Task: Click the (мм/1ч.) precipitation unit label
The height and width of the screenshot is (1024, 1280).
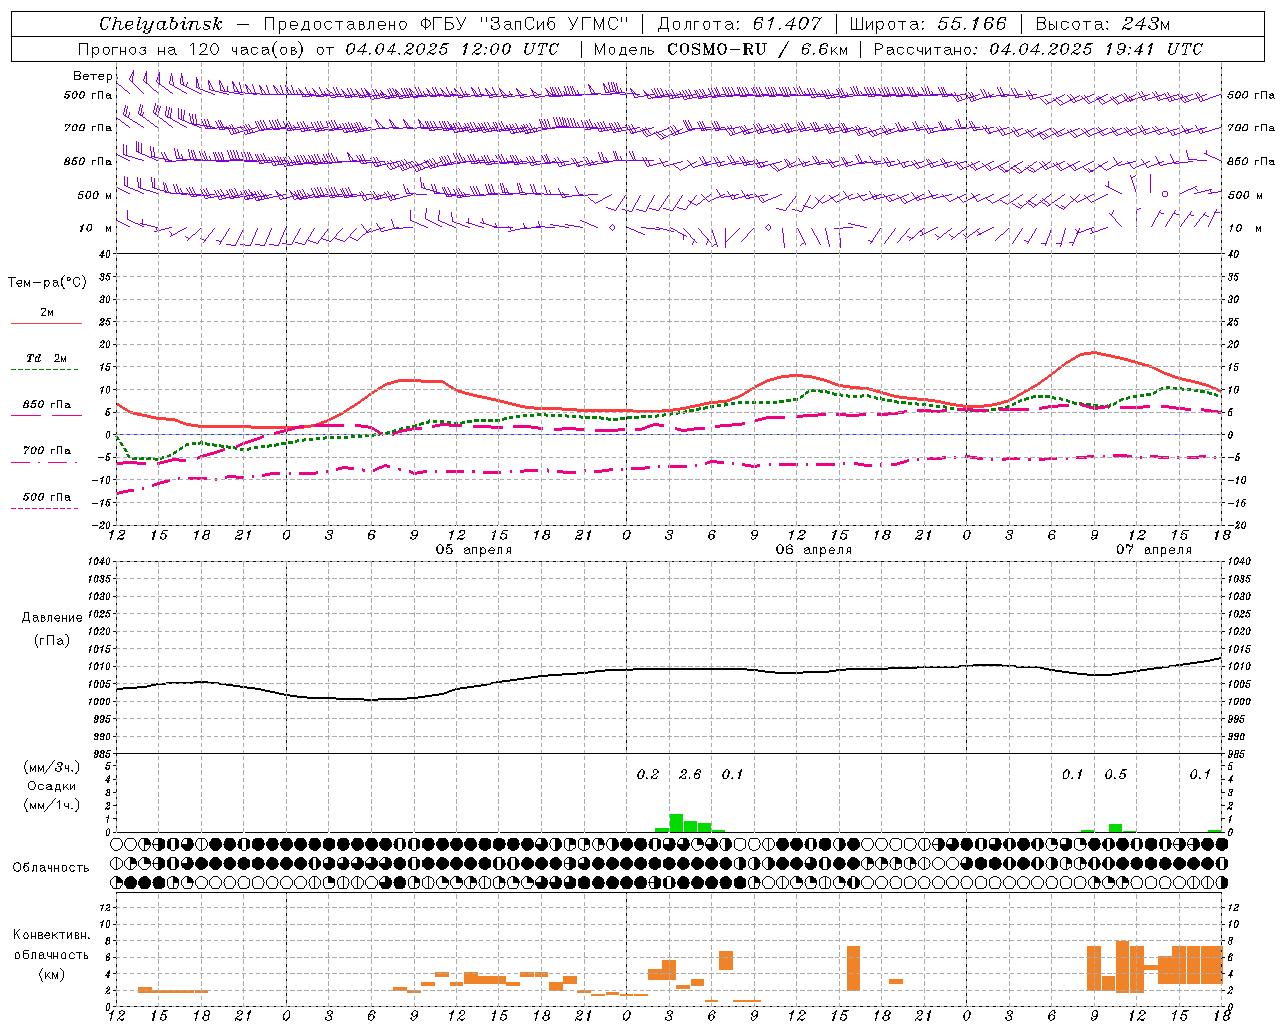Action: click(x=52, y=804)
